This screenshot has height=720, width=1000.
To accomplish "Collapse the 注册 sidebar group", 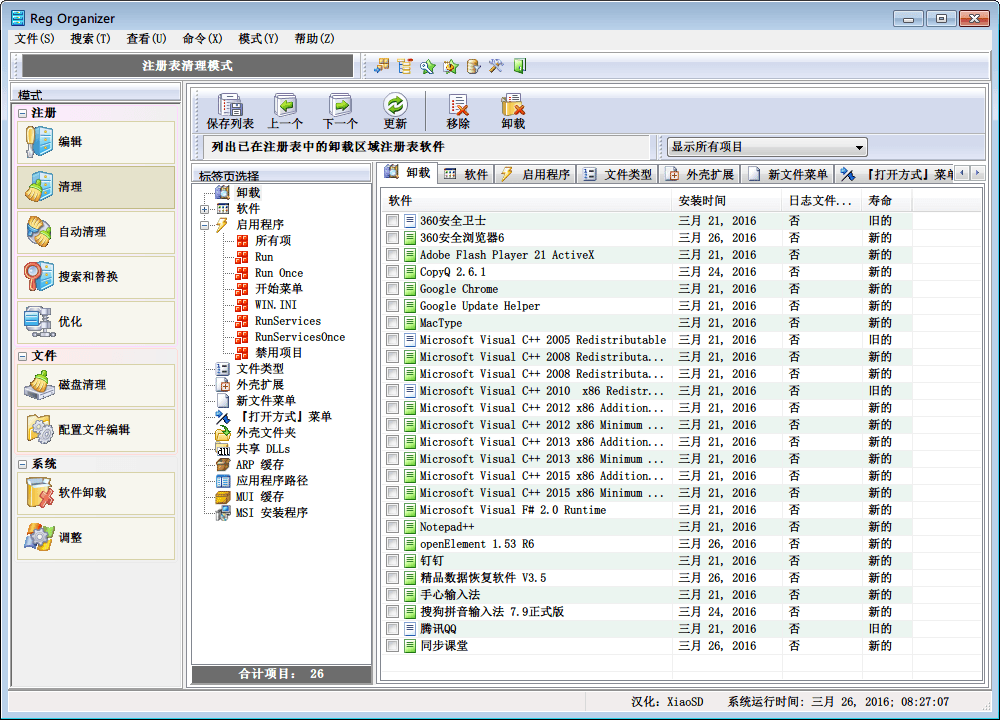I will (x=22, y=114).
